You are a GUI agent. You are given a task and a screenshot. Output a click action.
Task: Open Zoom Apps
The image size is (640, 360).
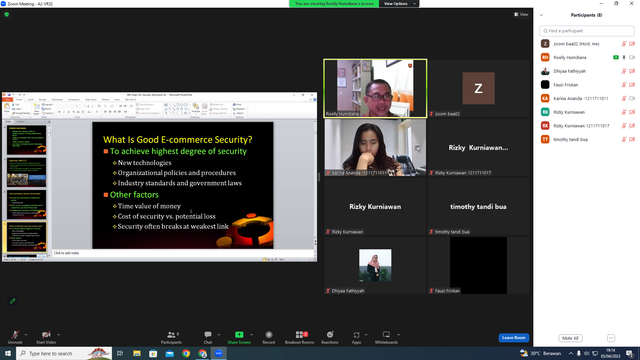[x=356, y=337]
